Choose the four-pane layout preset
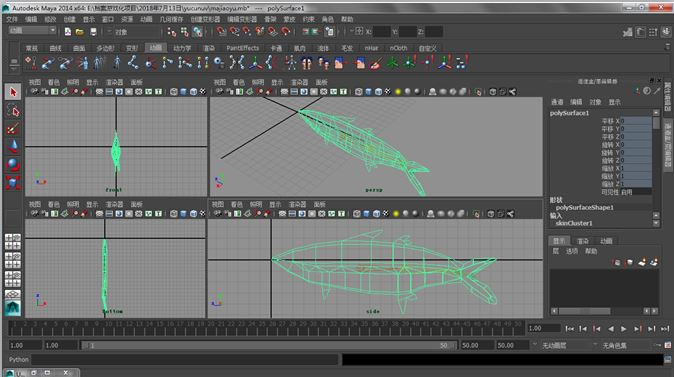674x377 pixels. coord(13,242)
